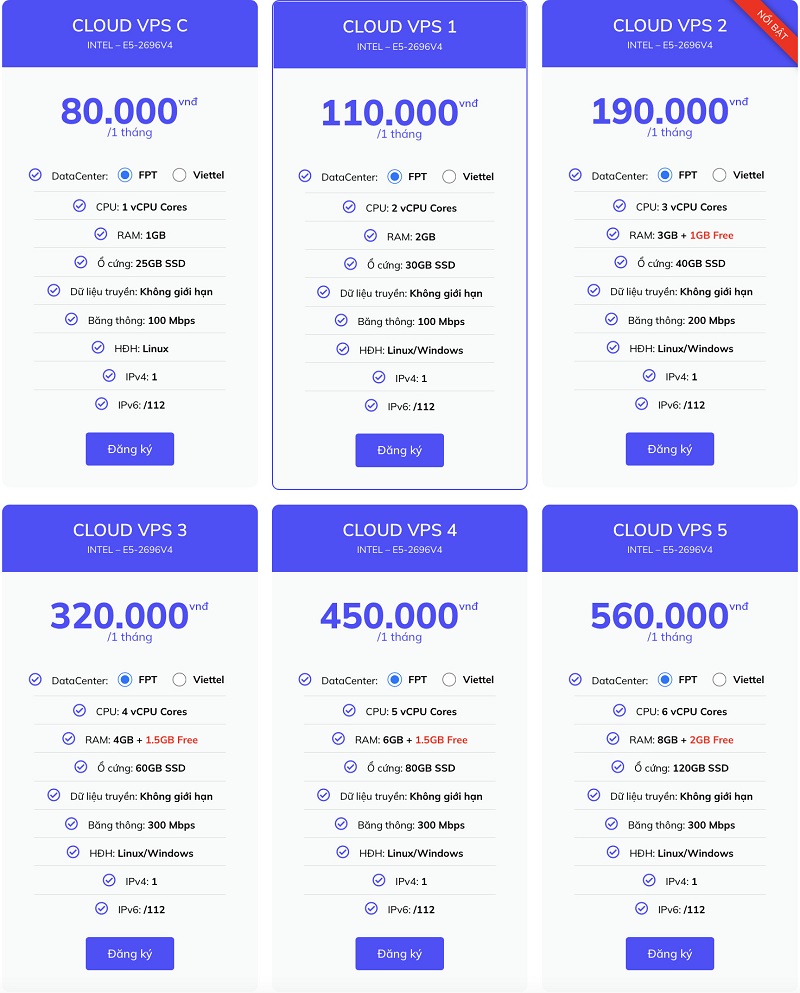
Task: Register for Cloud VPS 1 plan
Action: 400,450
